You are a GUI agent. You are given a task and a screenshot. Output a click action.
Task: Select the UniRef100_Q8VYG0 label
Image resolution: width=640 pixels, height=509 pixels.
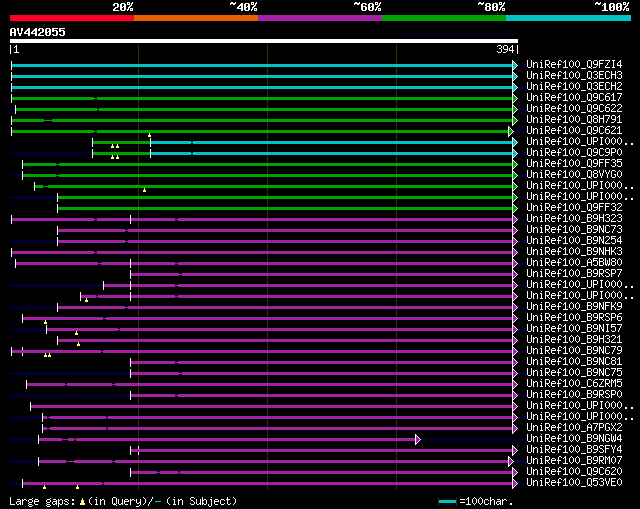click(574, 174)
